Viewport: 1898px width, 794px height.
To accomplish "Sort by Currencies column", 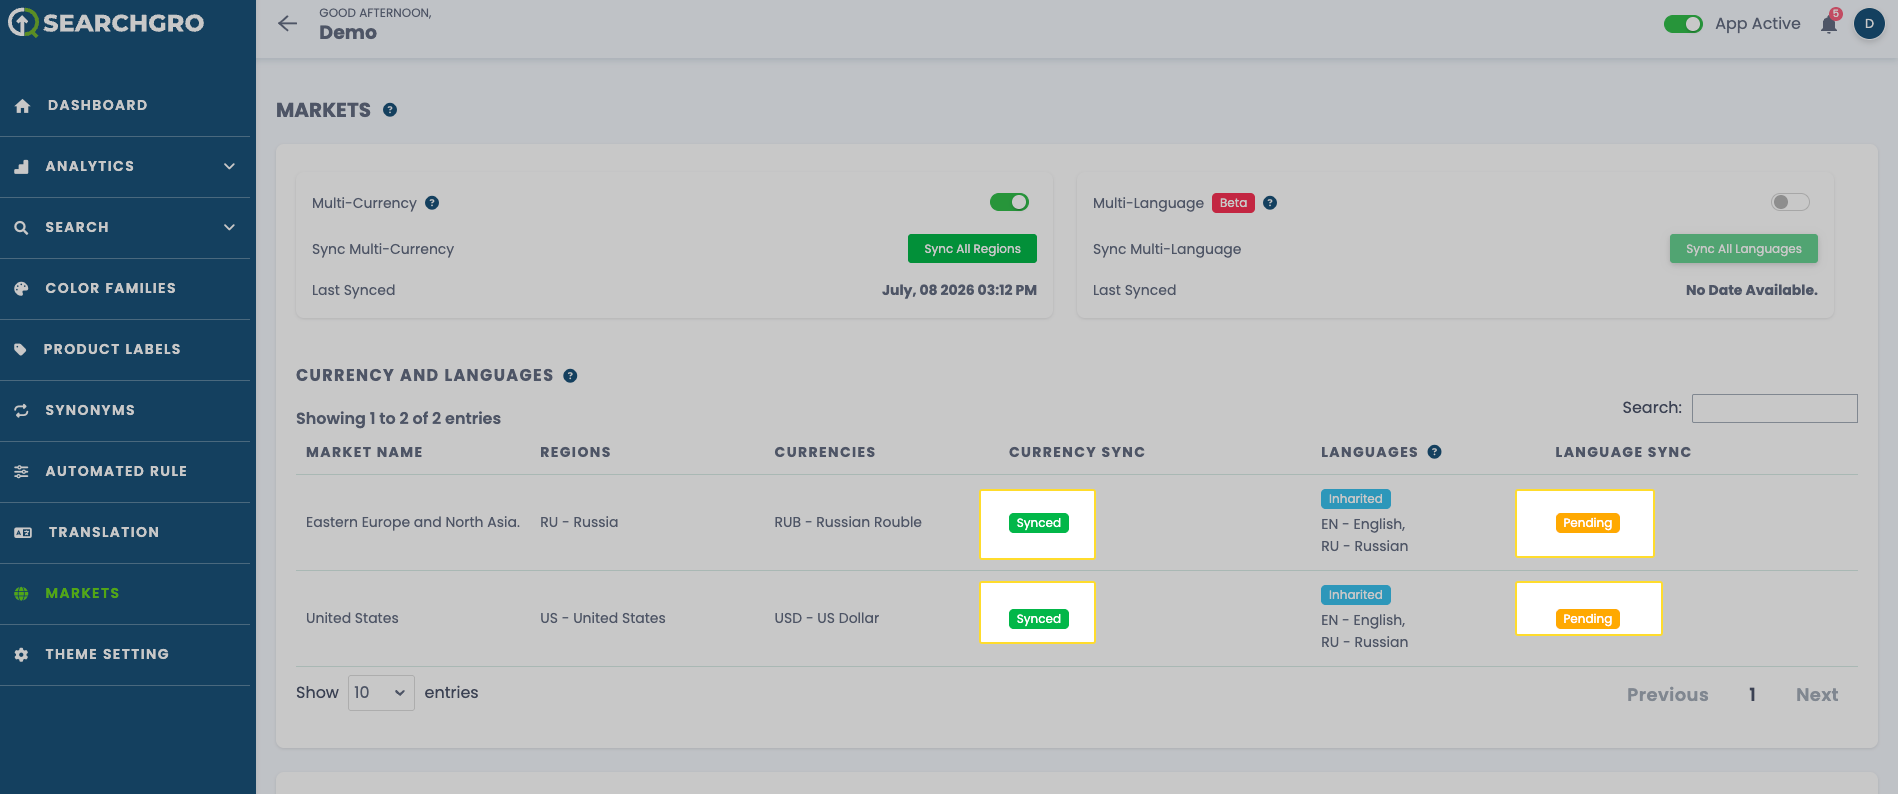I will [x=825, y=452].
